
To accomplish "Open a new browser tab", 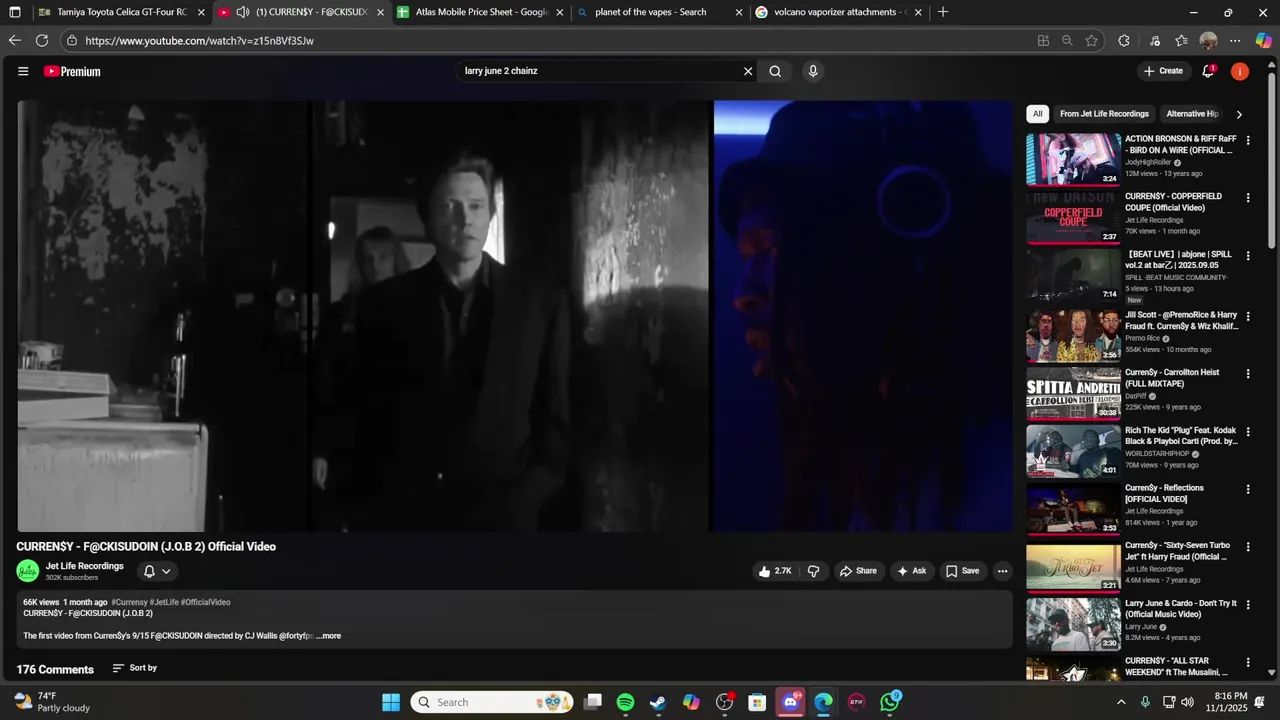I will tap(943, 12).
